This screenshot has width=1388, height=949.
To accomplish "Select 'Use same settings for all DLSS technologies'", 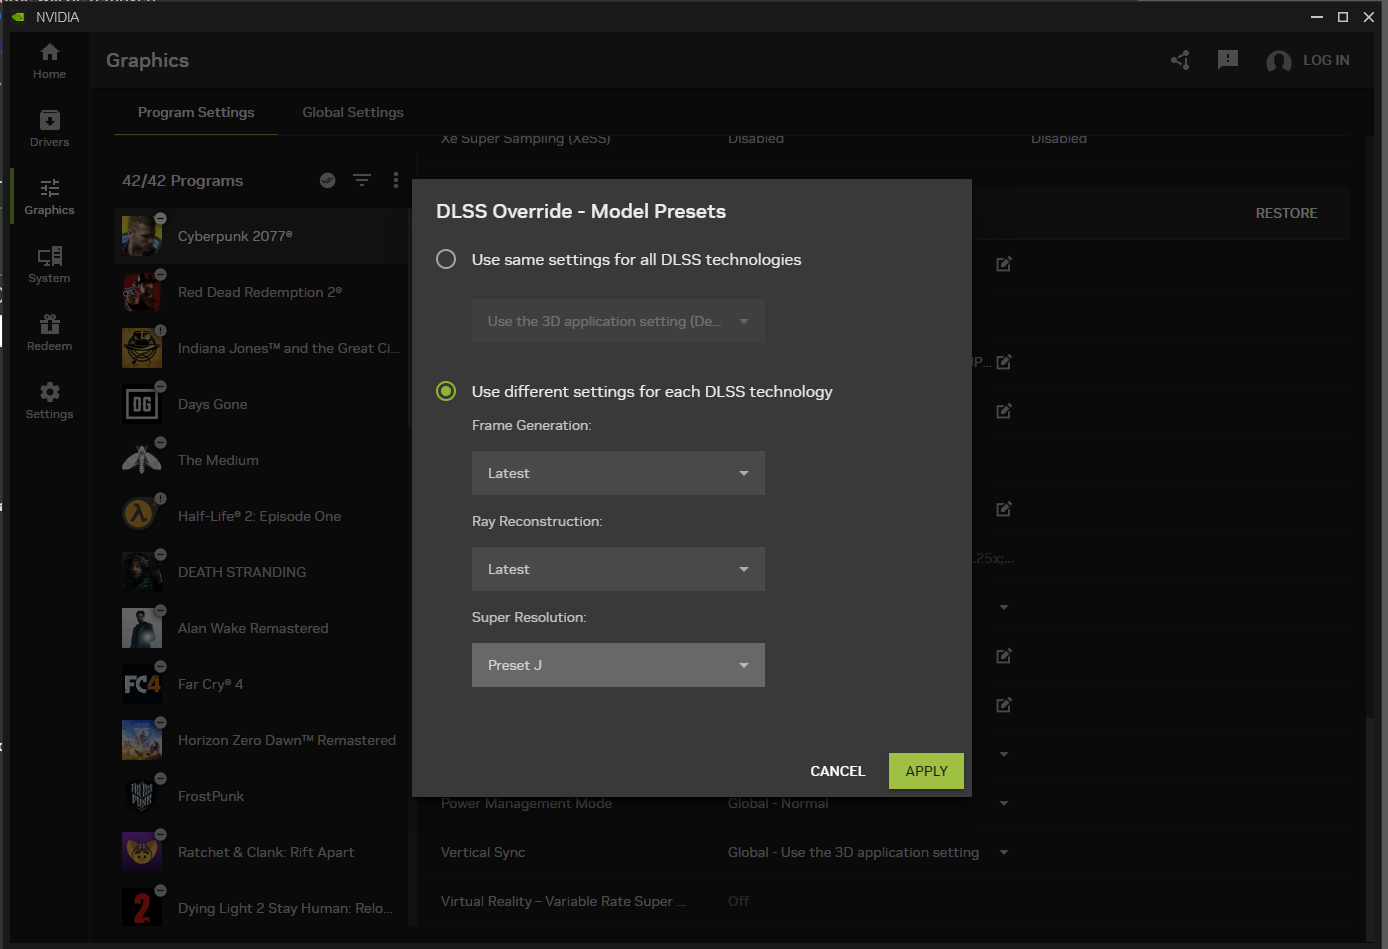I will (446, 259).
